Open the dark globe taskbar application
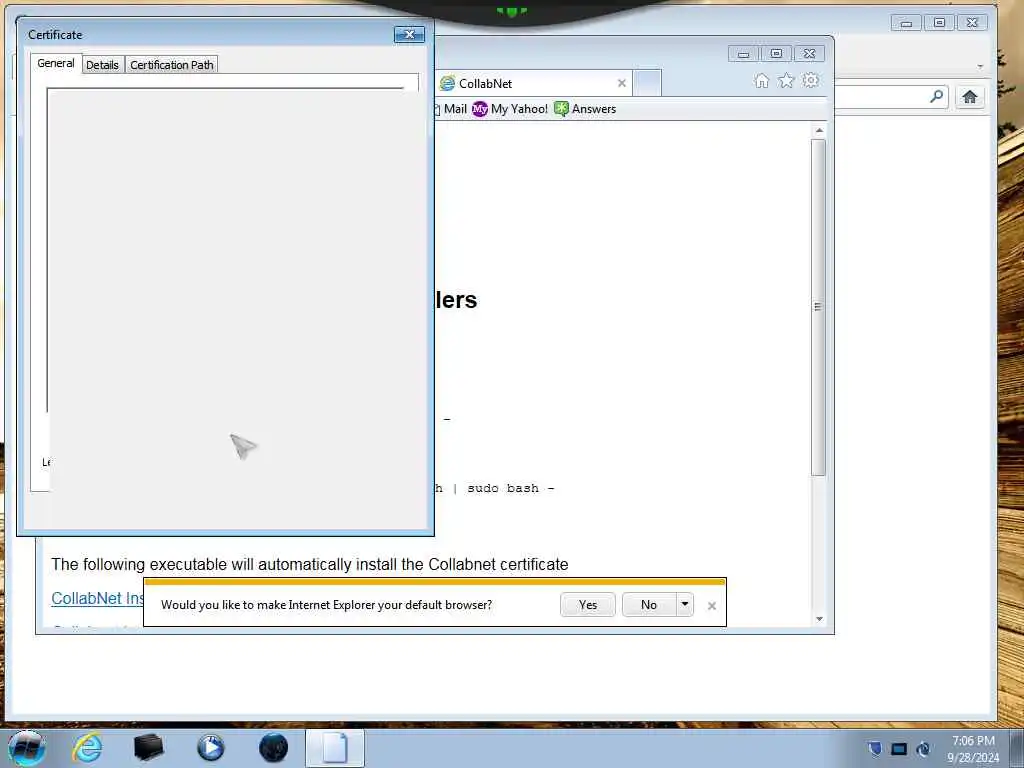This screenshot has height=768, width=1024. [x=273, y=748]
